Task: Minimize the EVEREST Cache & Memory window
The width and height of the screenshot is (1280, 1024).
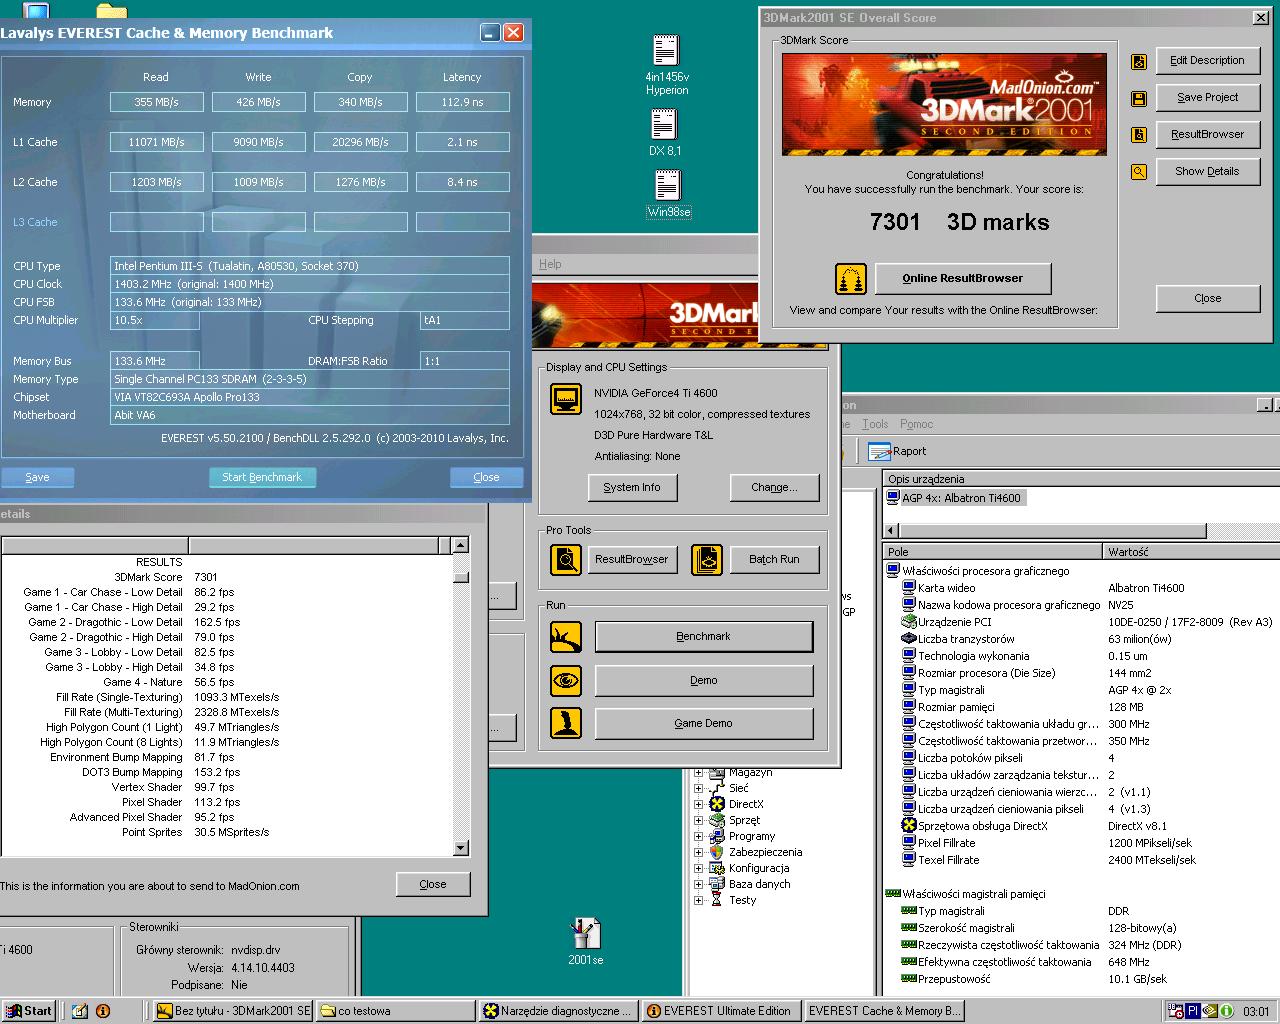Action: 490,32
